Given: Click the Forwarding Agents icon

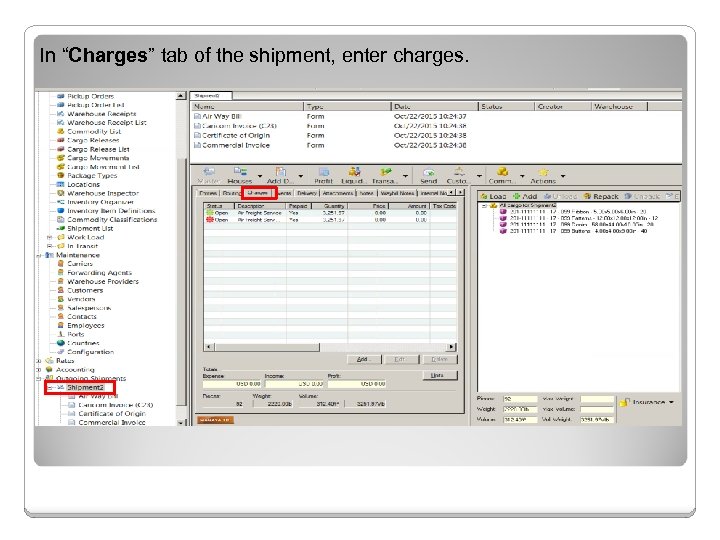Looking at the screenshot, I should click(x=60, y=272).
